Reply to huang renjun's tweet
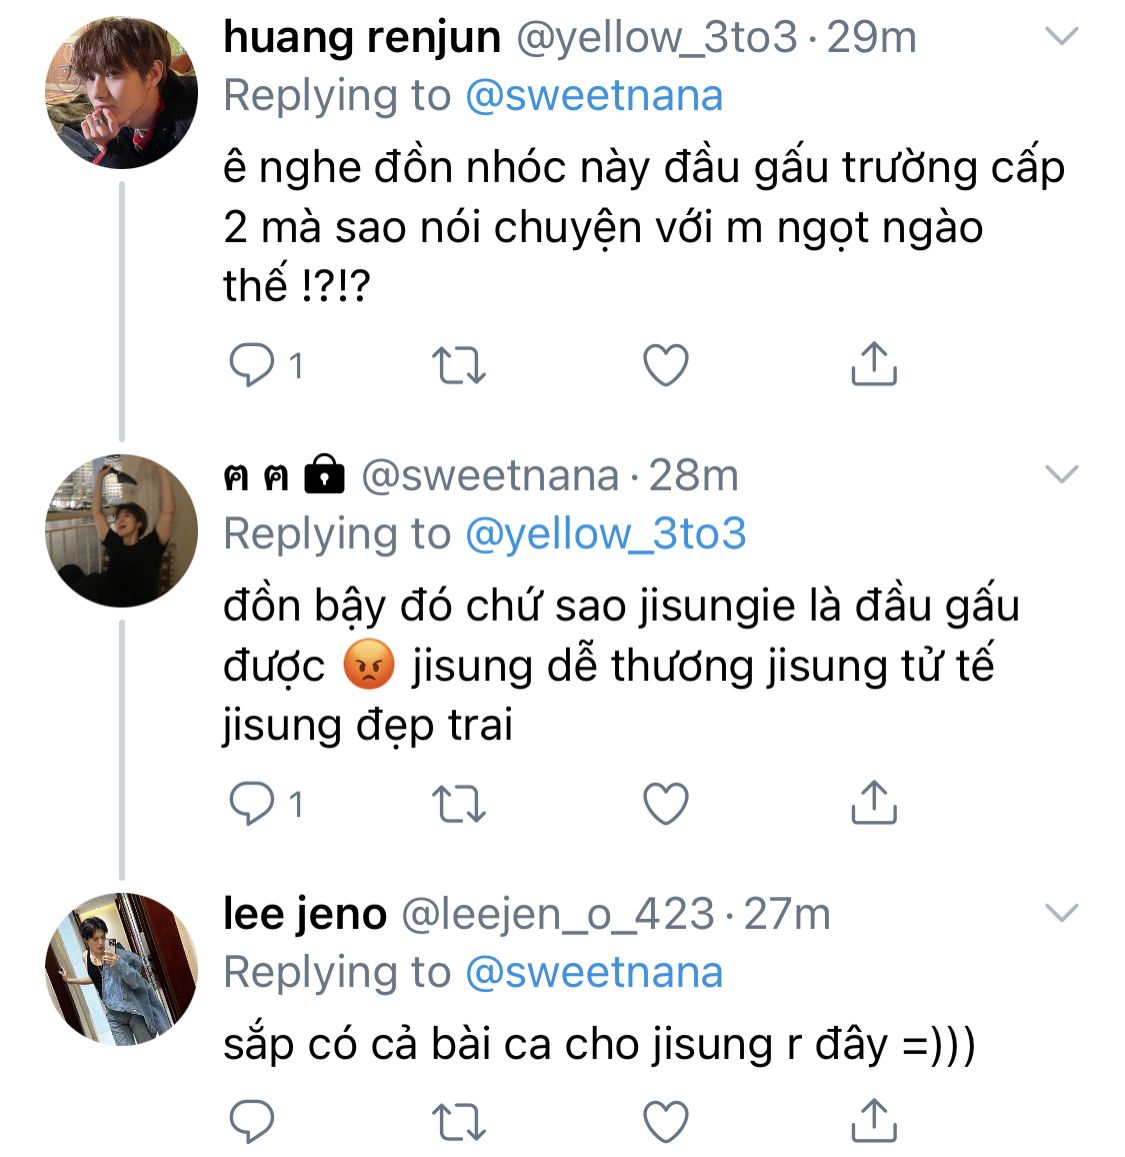 click(x=252, y=365)
